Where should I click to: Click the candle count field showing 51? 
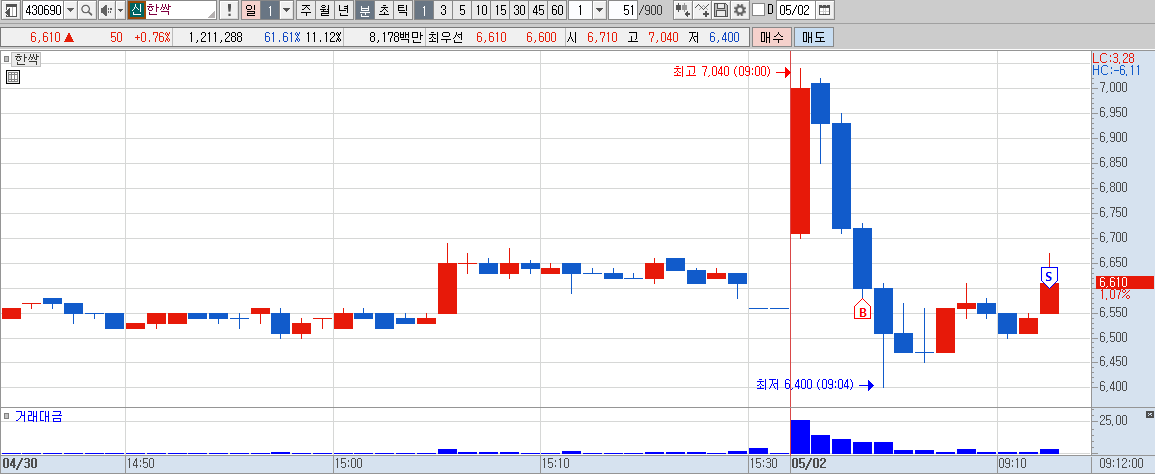(x=623, y=10)
